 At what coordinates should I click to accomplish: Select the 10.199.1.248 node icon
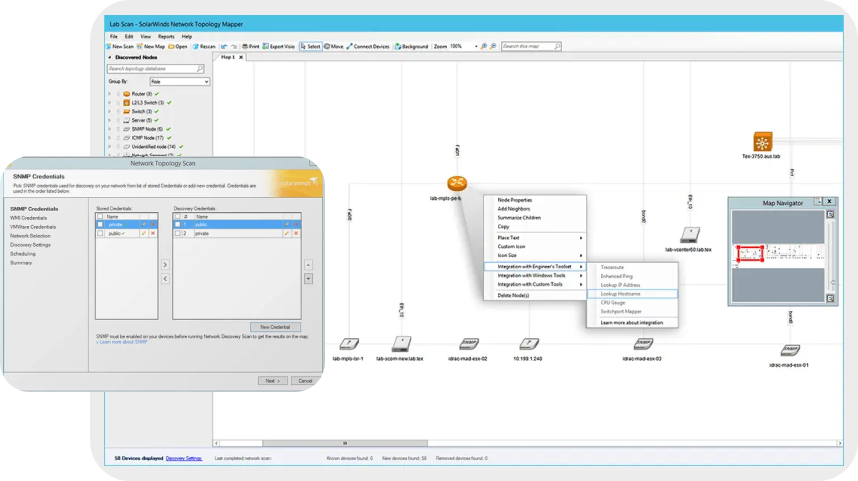529,344
